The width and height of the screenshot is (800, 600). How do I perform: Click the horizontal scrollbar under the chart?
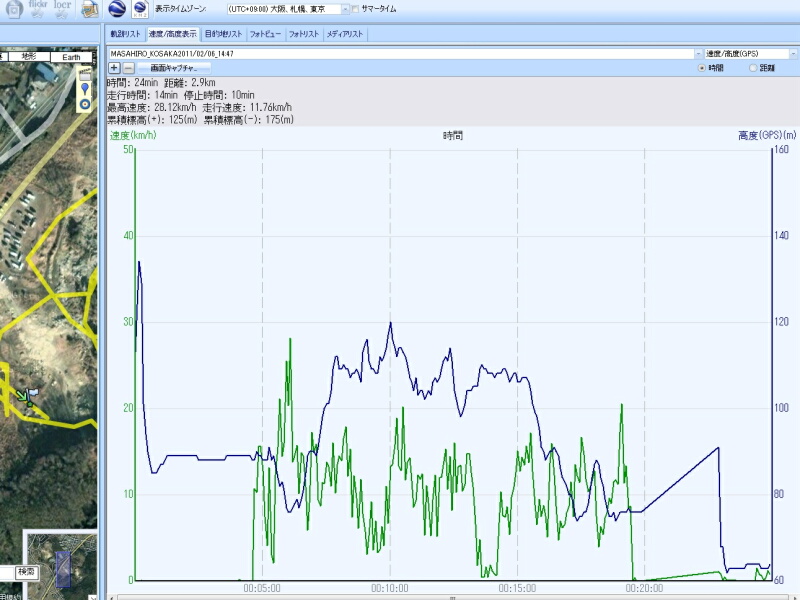(x=452, y=597)
